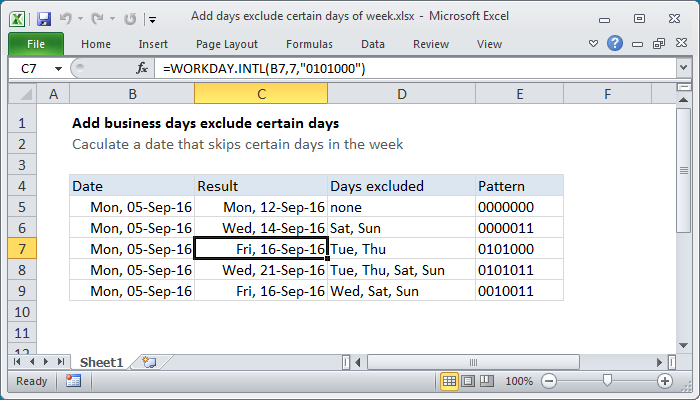Click the macro recording icon in status bar
The width and height of the screenshot is (700, 400).
tap(73, 381)
